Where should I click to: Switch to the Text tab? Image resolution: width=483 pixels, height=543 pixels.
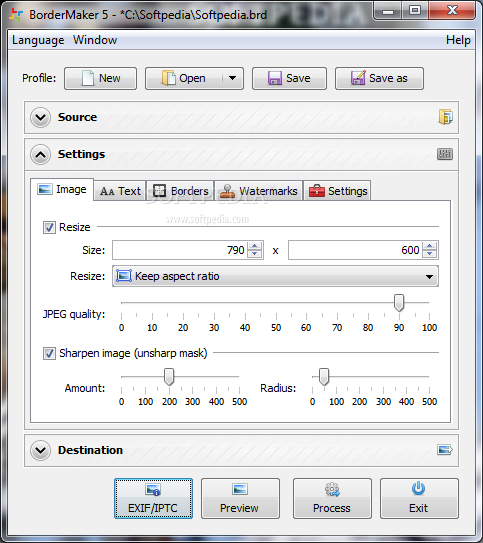120,191
